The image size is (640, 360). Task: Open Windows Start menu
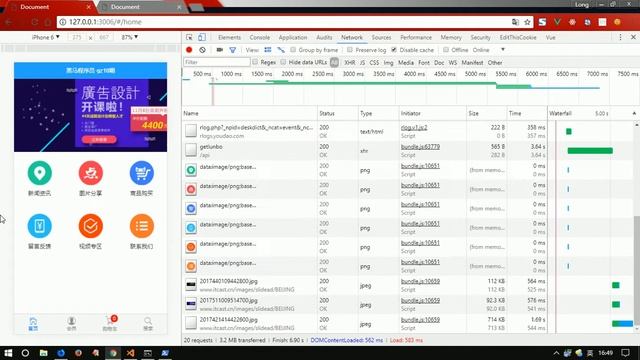[x=8, y=353]
